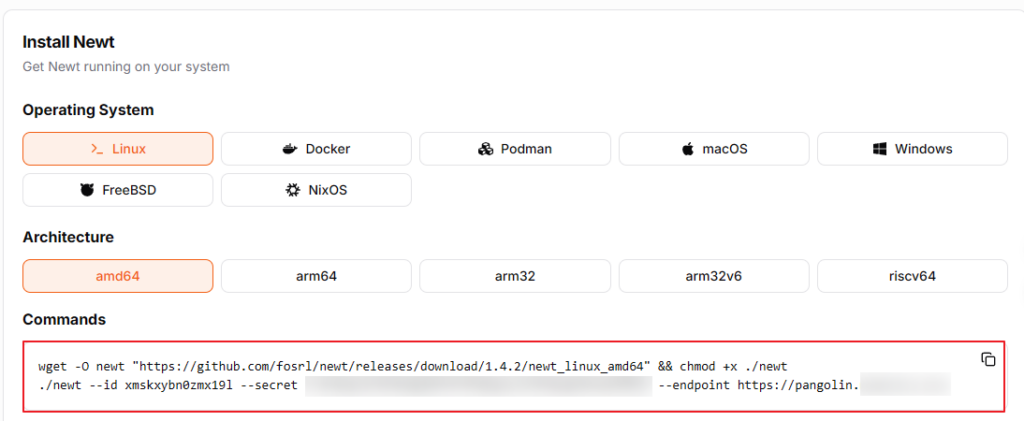Viewport: 1024px width, 421px height.
Task: Click the Podman icon
Action: coord(486,149)
